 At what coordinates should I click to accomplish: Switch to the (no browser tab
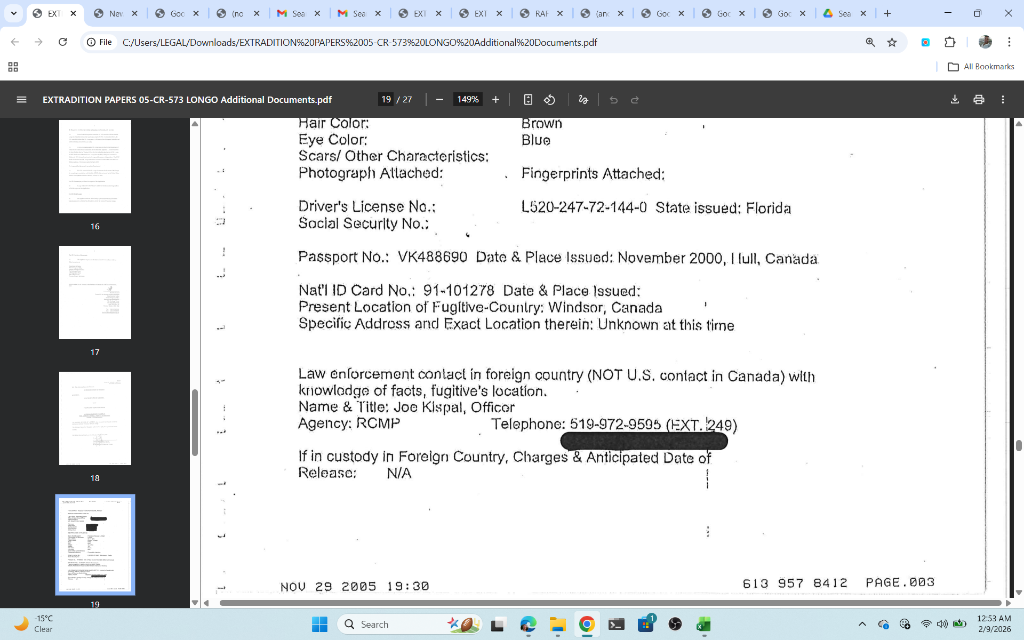point(237,14)
